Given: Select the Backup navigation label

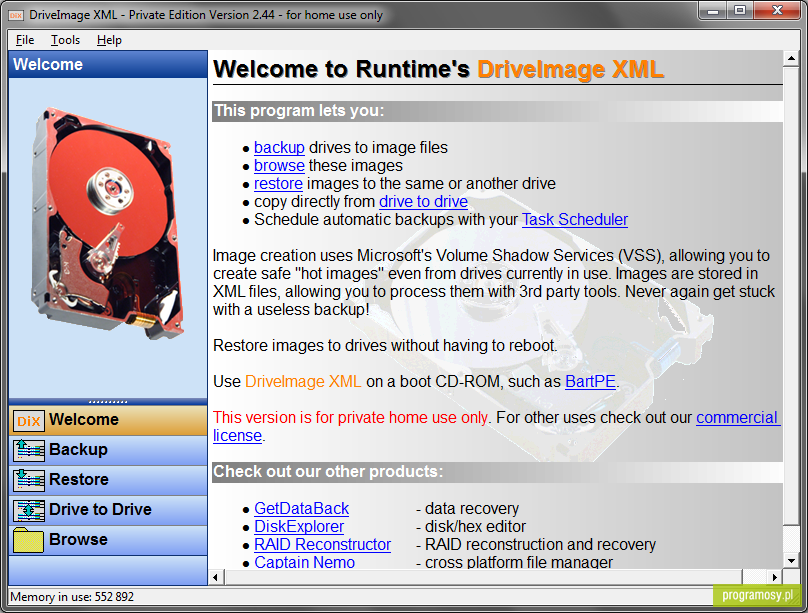Looking at the screenshot, I should [78, 449].
